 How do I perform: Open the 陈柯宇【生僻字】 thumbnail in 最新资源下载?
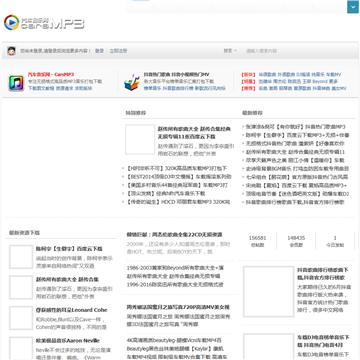pos(21,257)
